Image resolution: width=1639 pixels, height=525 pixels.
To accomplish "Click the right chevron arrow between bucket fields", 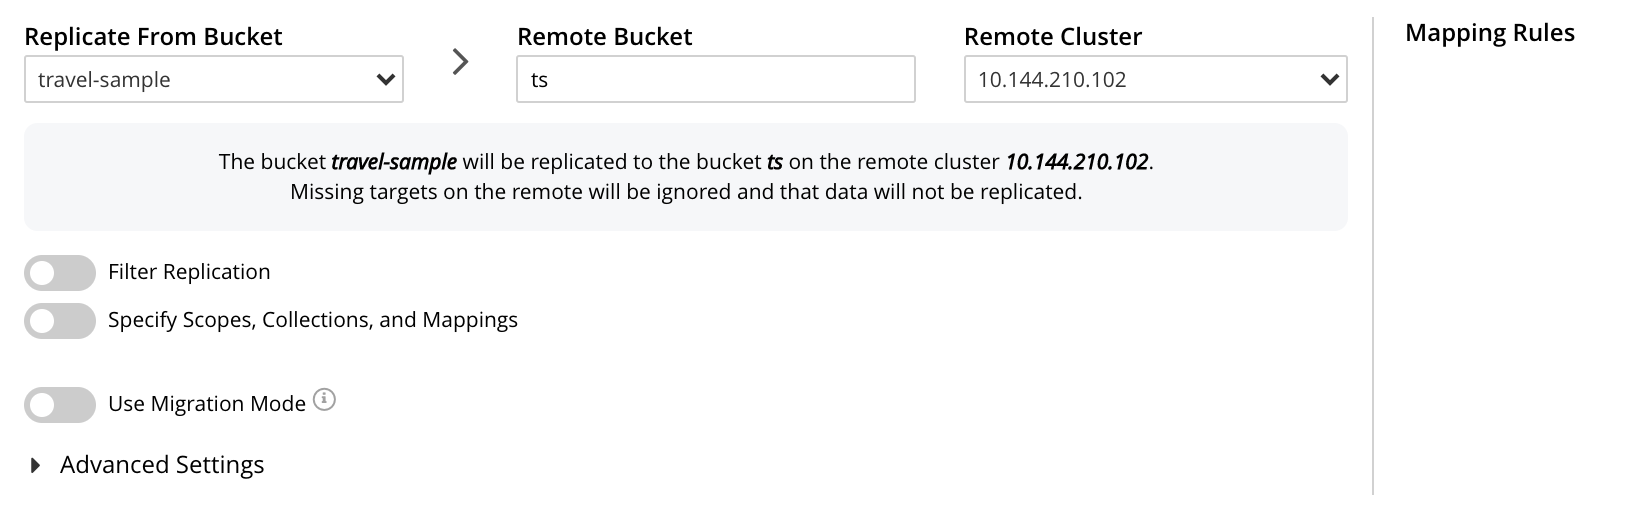I will 460,62.
